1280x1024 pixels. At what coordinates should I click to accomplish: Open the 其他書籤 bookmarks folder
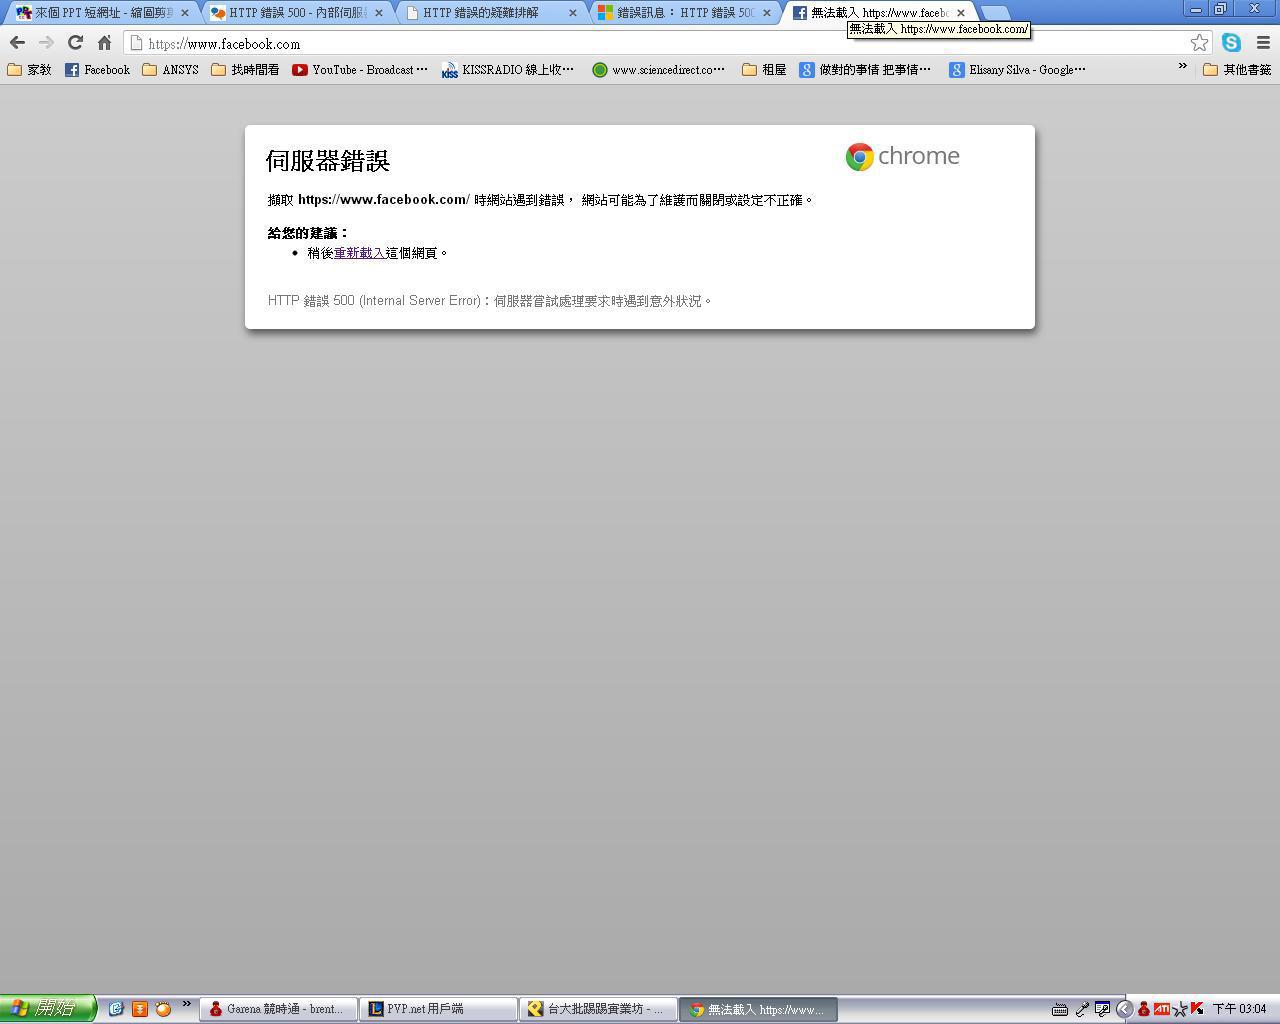coord(1237,70)
